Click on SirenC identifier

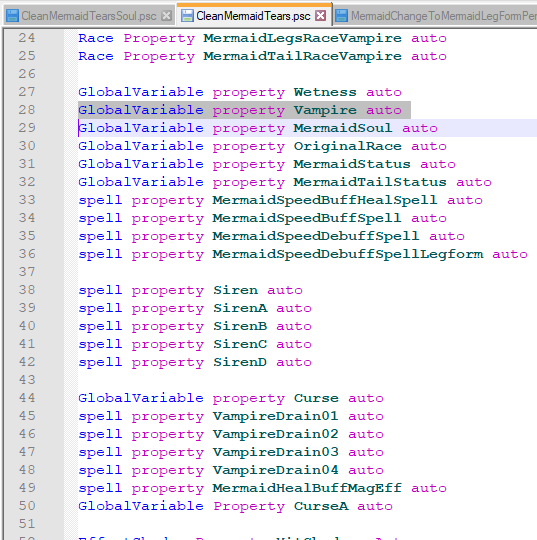click(240, 344)
